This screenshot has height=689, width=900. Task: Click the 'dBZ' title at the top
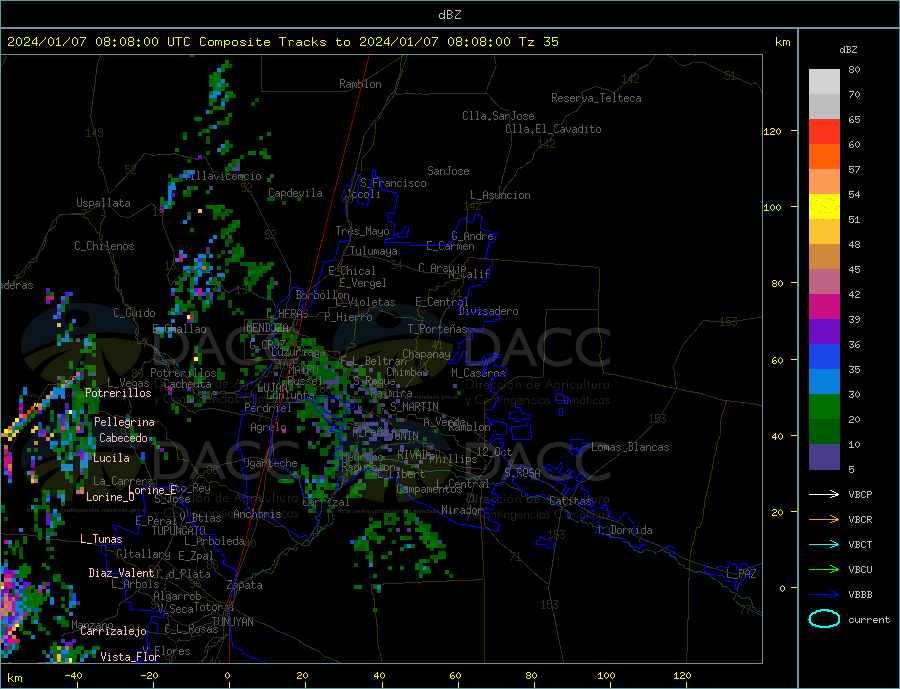point(449,15)
